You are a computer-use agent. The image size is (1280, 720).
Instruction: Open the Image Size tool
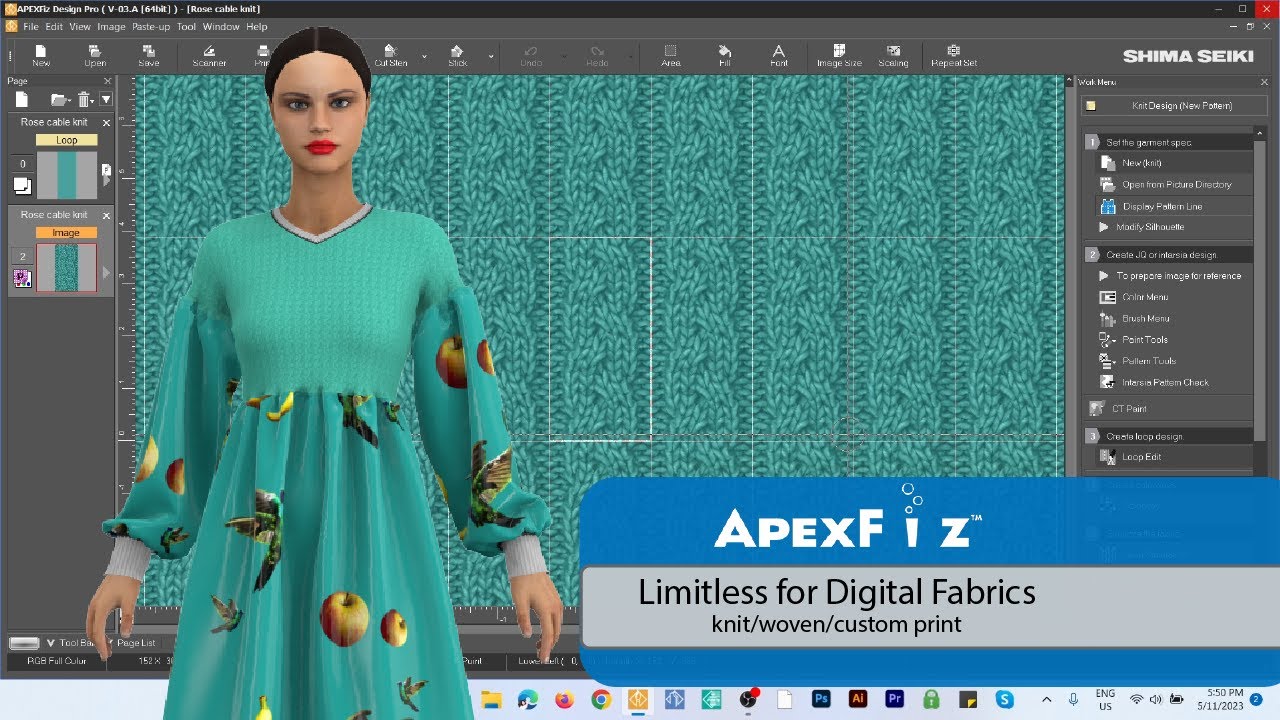tap(839, 54)
